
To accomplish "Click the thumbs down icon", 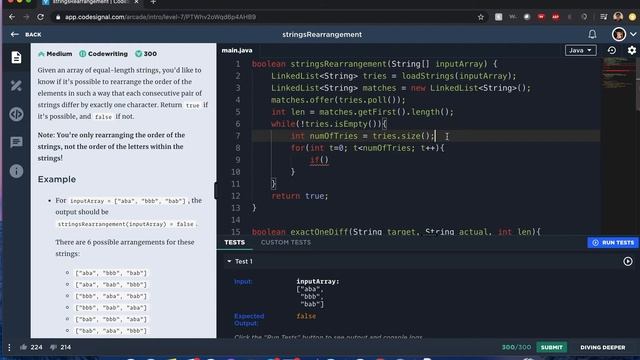I will [x=53, y=347].
